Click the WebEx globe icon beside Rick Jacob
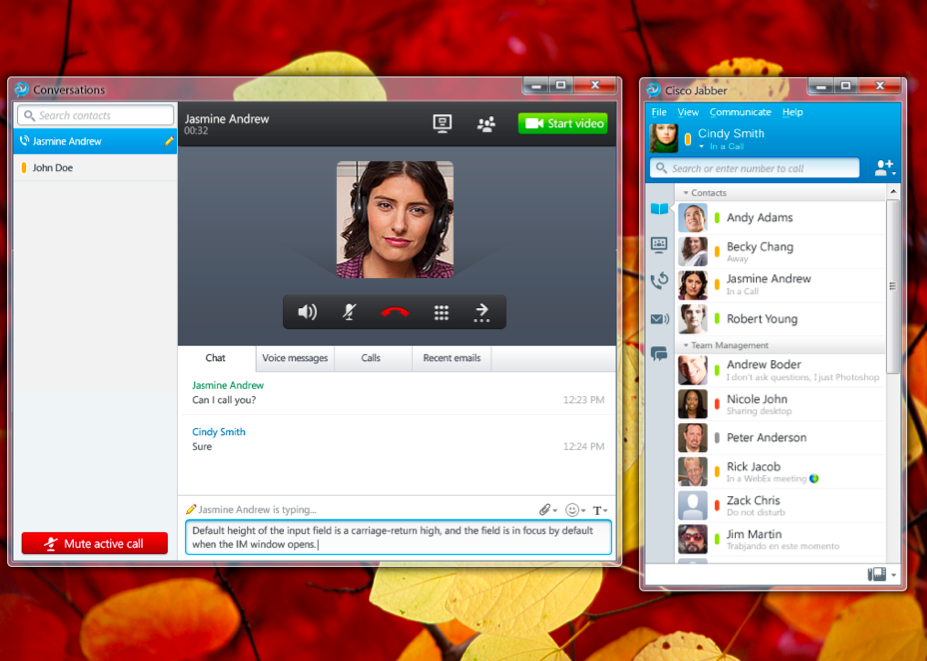The height and width of the screenshot is (661, 927). (x=814, y=478)
